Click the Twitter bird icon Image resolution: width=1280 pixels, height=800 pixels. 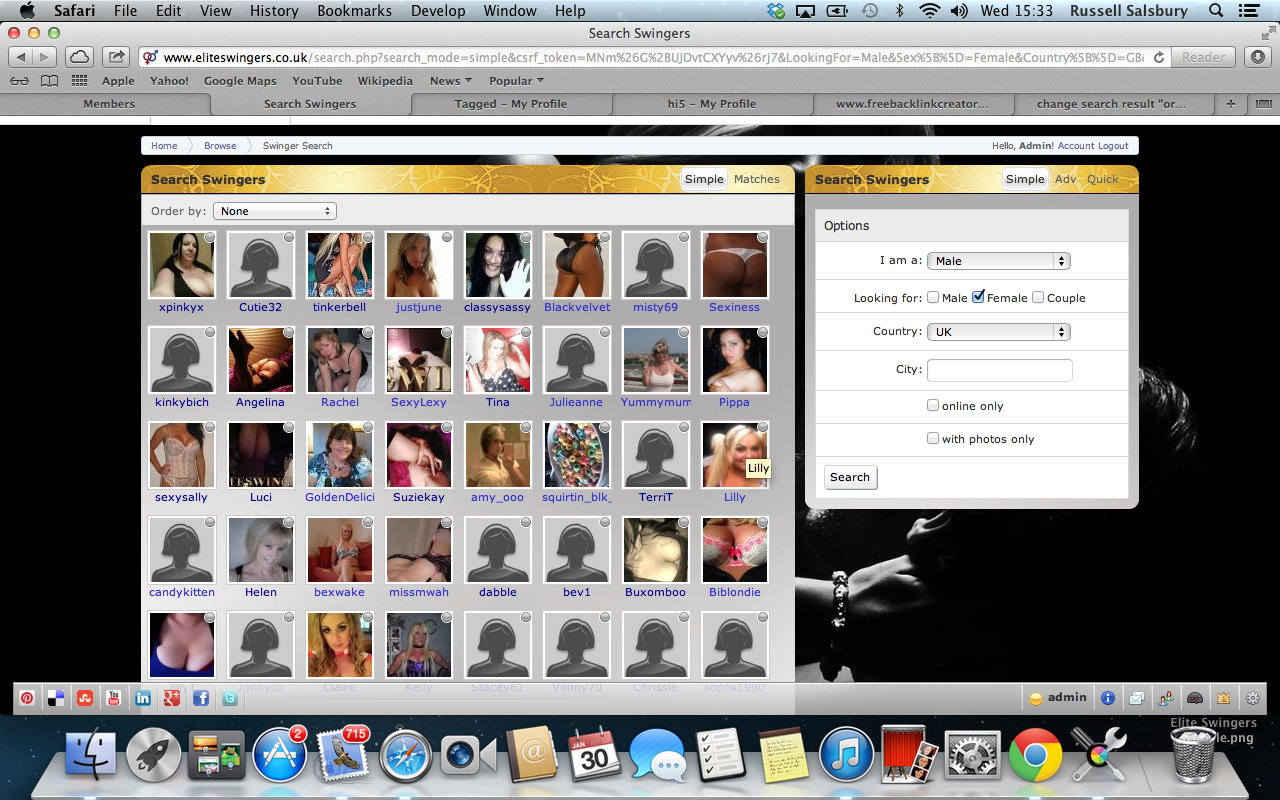[x=230, y=698]
